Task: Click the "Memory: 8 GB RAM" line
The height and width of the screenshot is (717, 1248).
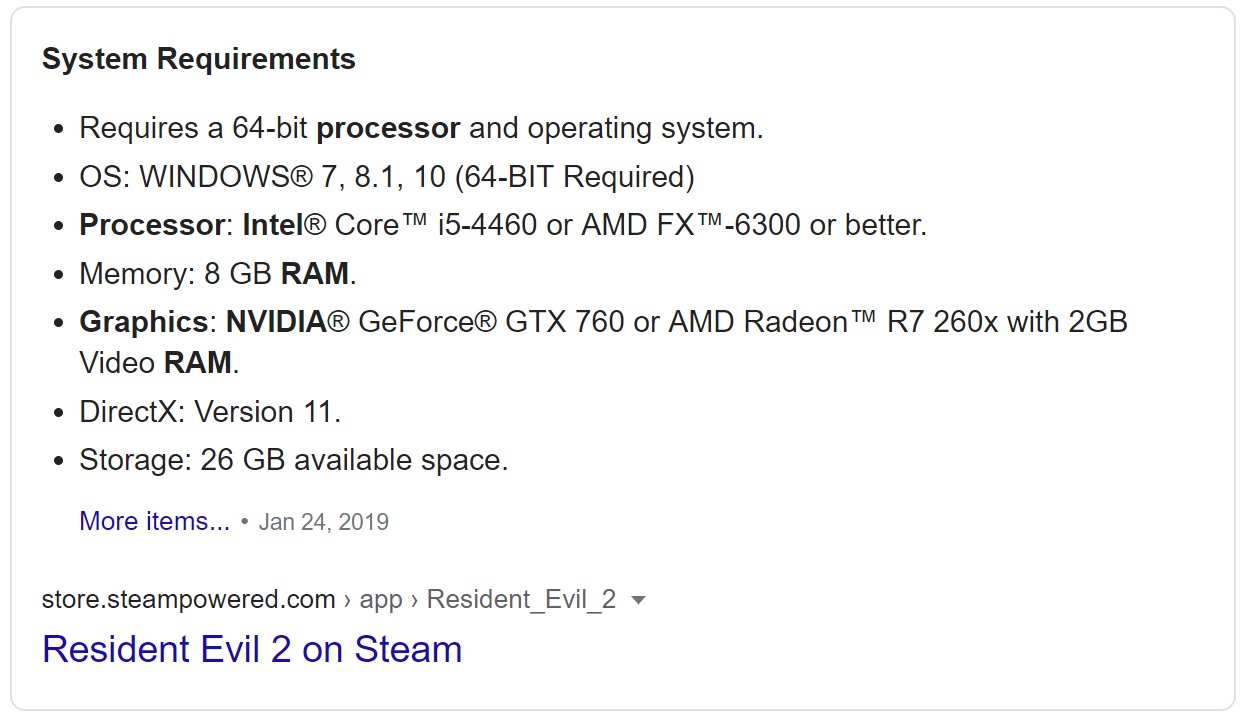Action: point(217,273)
